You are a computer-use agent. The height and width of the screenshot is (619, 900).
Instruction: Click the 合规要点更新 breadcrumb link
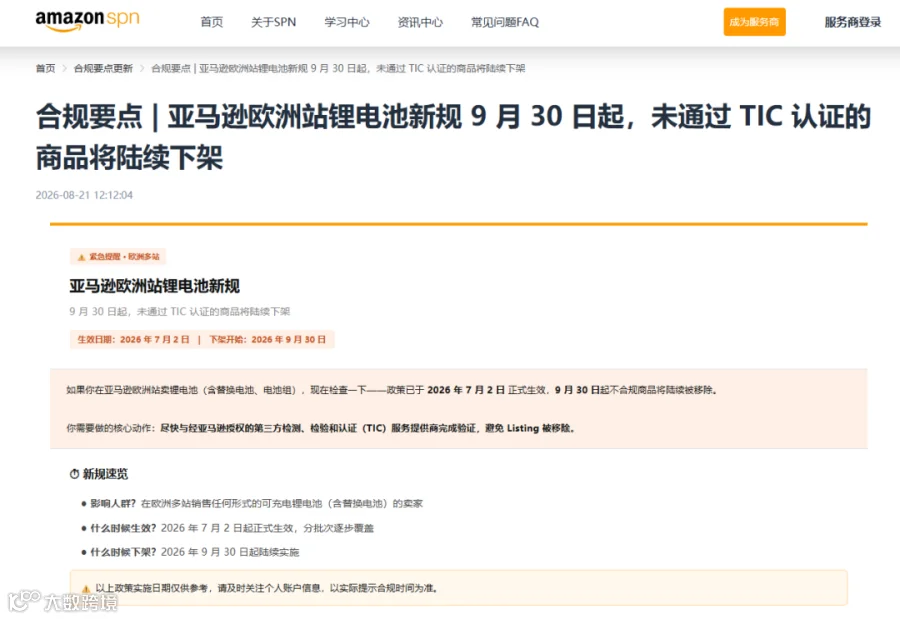click(x=103, y=68)
